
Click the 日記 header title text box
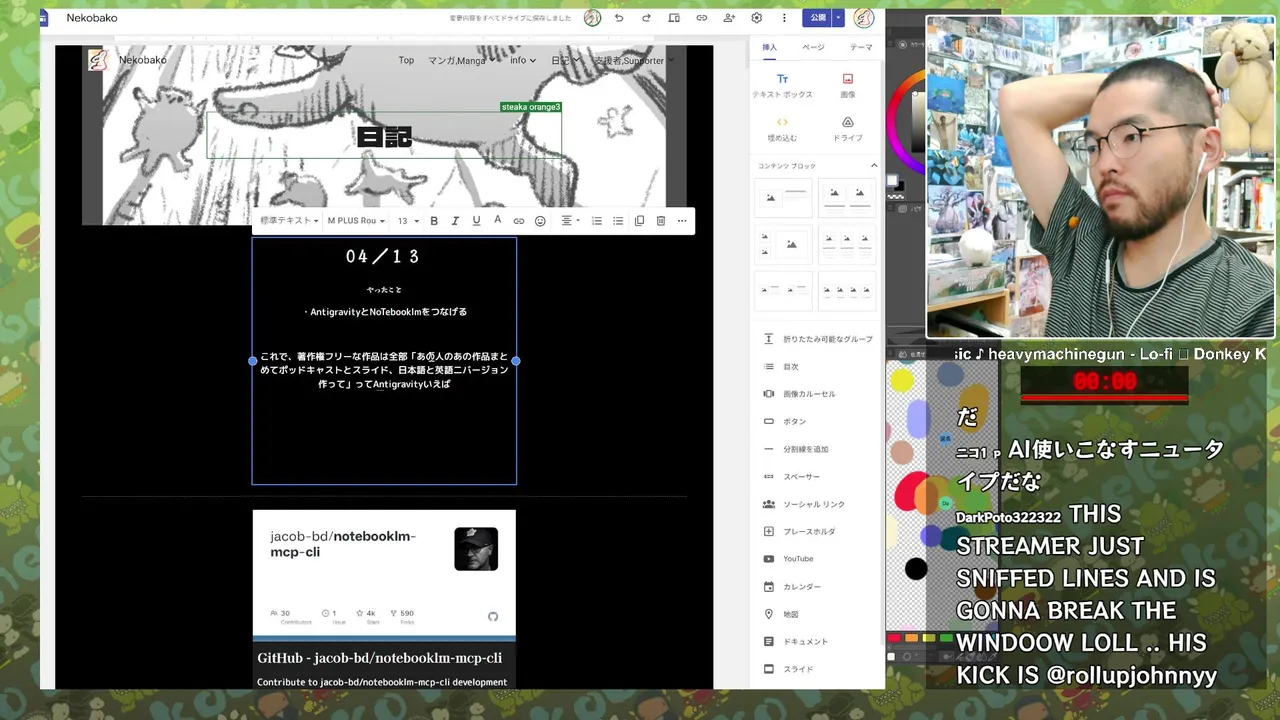pos(384,136)
